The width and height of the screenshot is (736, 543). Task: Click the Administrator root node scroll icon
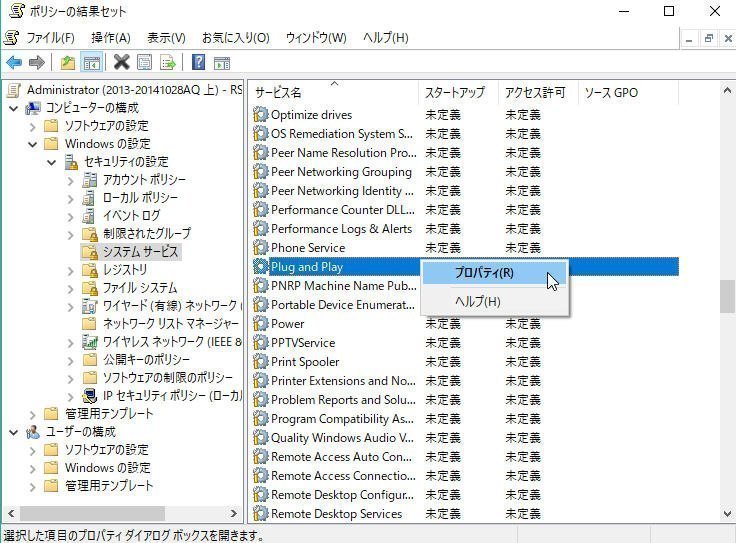[14, 90]
